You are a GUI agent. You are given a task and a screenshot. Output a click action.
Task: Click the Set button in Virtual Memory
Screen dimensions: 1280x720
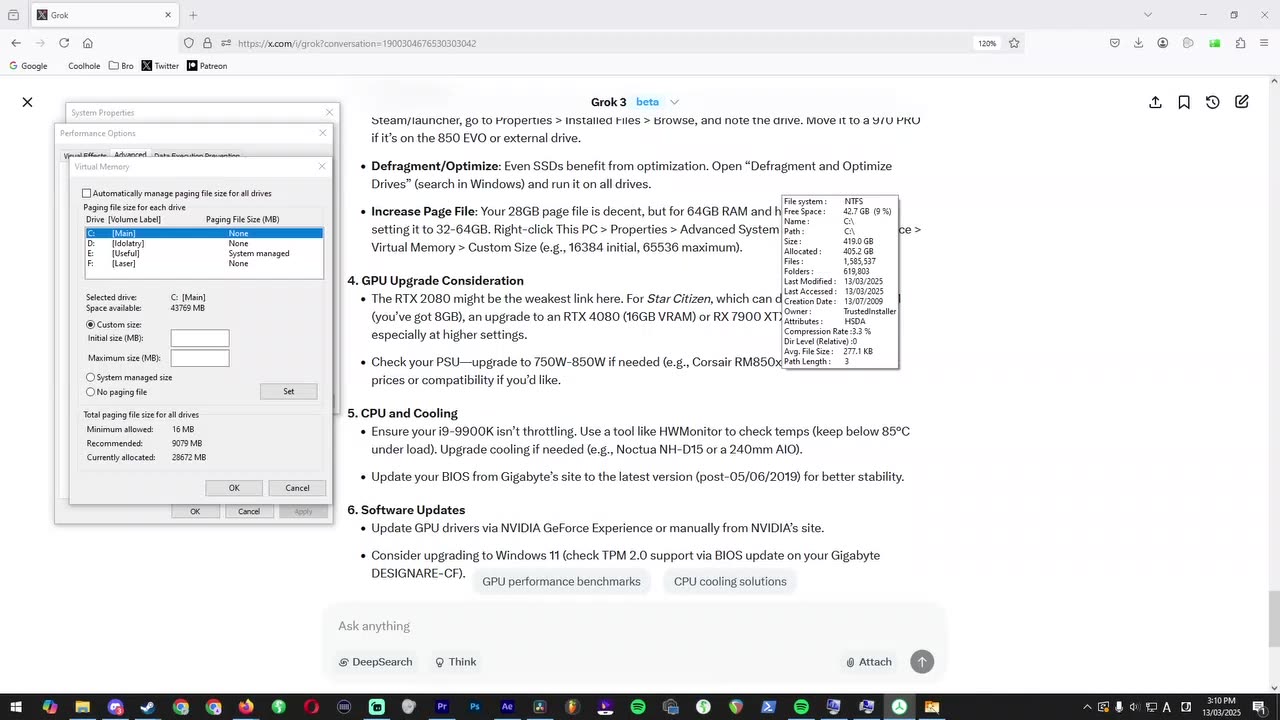click(288, 391)
